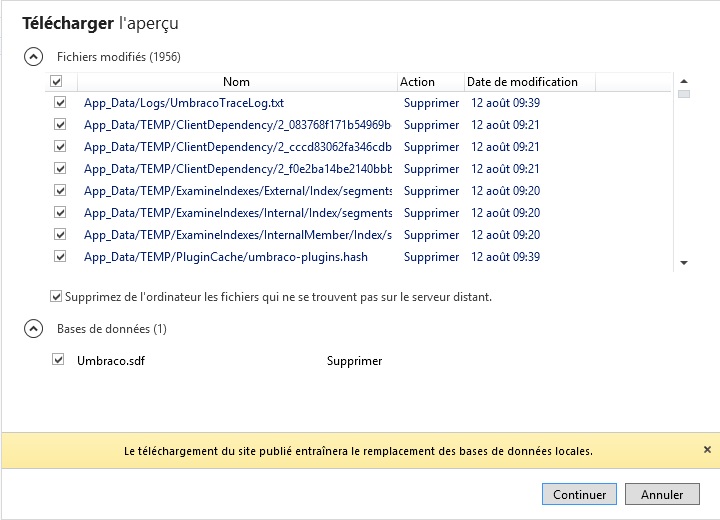
Task: Uncheck the UmbracoTraceLog.txt file checkbox
Action: pos(60,103)
